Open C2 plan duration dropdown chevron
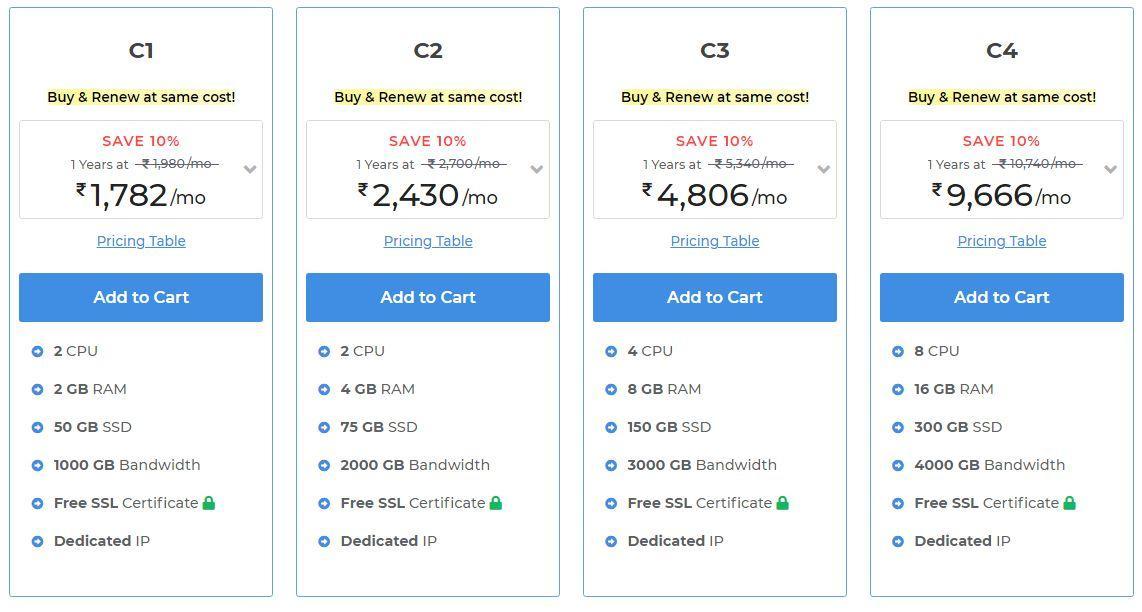Viewport: 1142px width, 612px height. (x=537, y=169)
